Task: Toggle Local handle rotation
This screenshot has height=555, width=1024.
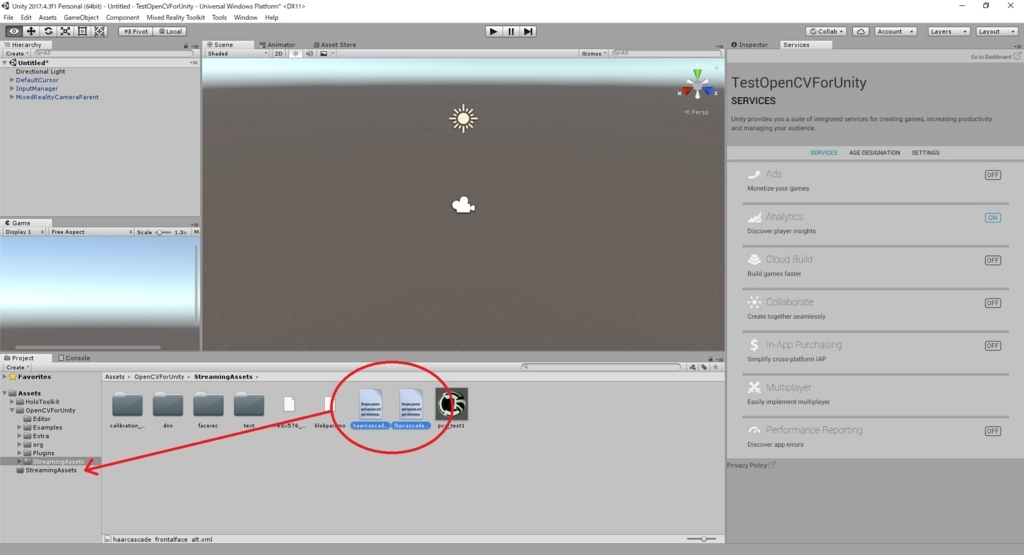Action: (x=170, y=31)
